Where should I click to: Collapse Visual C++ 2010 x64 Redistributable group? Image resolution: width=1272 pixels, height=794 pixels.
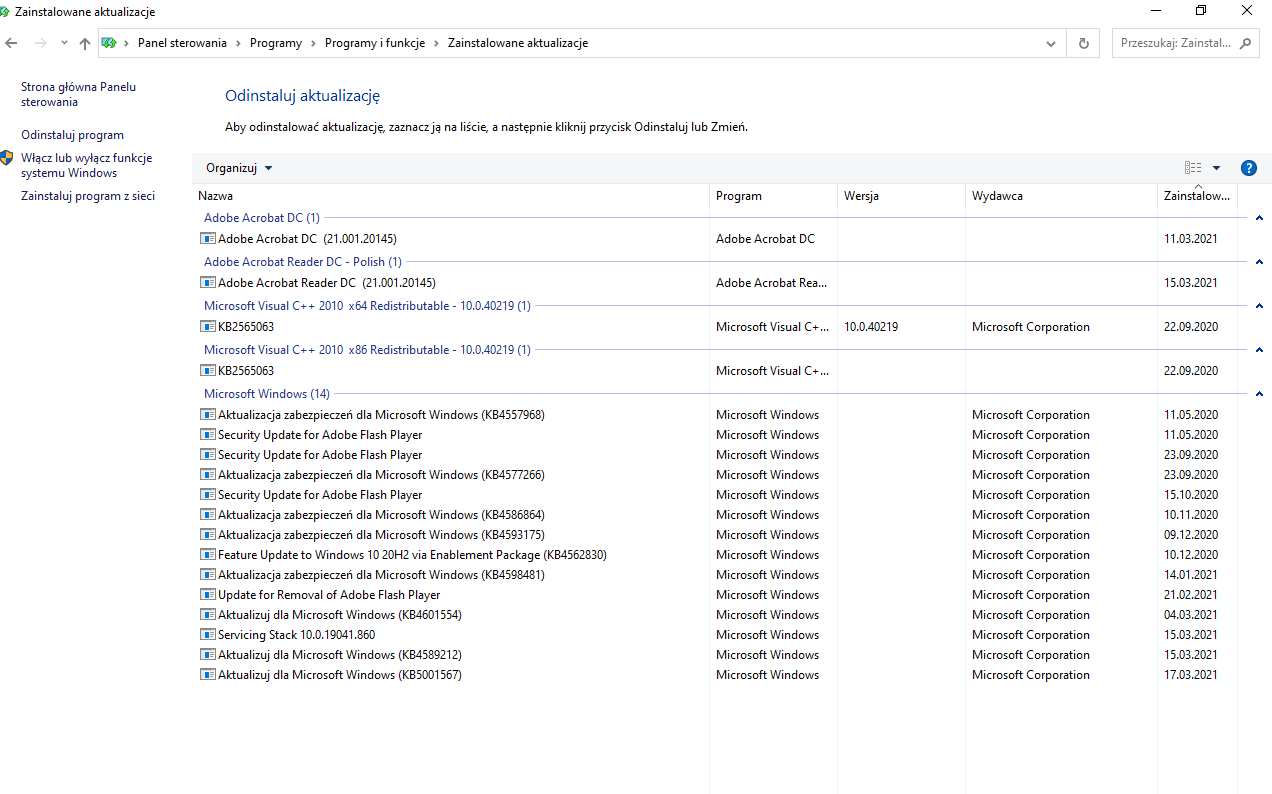point(1258,306)
